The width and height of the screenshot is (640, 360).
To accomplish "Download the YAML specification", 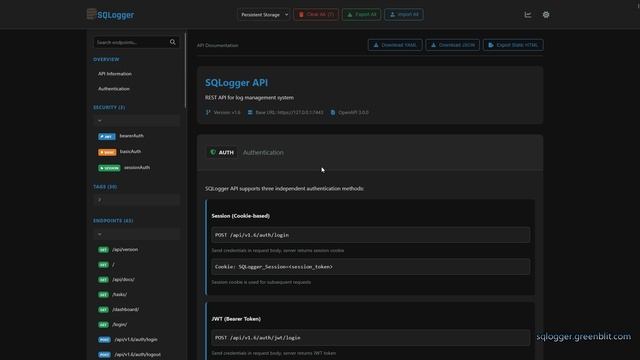I will [x=395, y=45].
